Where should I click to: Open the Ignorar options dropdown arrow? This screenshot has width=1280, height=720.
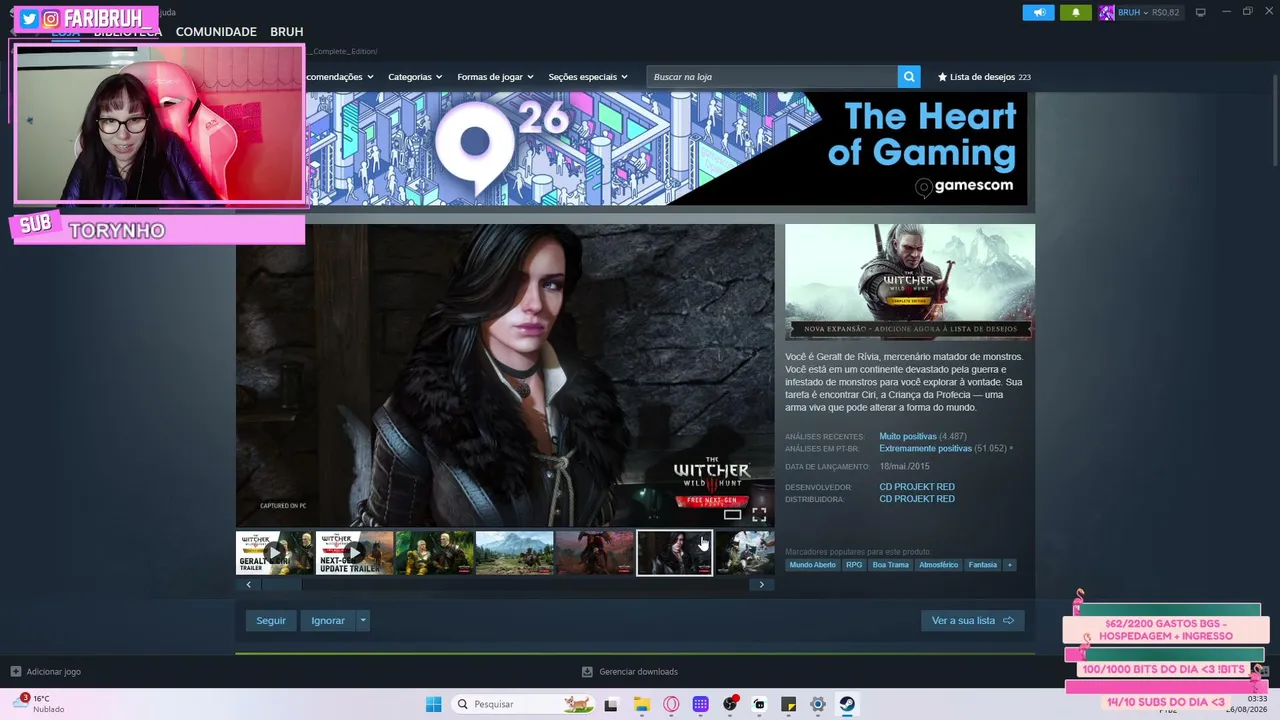363,621
